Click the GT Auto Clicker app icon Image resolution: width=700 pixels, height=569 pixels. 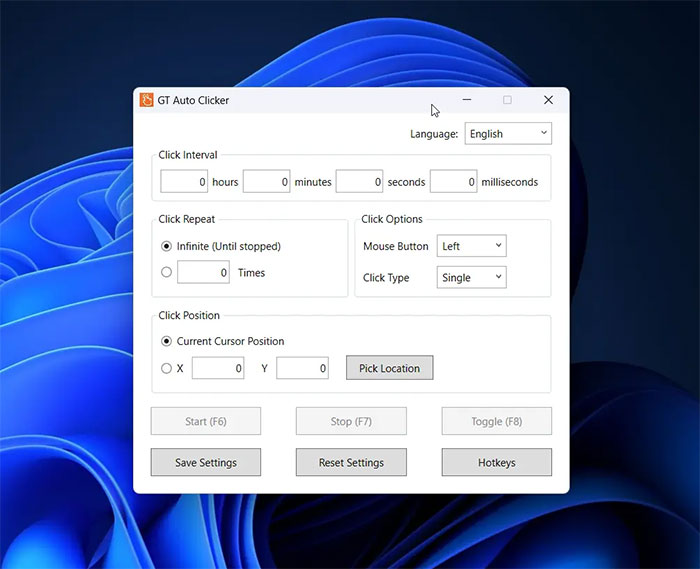pyautogui.click(x=147, y=100)
